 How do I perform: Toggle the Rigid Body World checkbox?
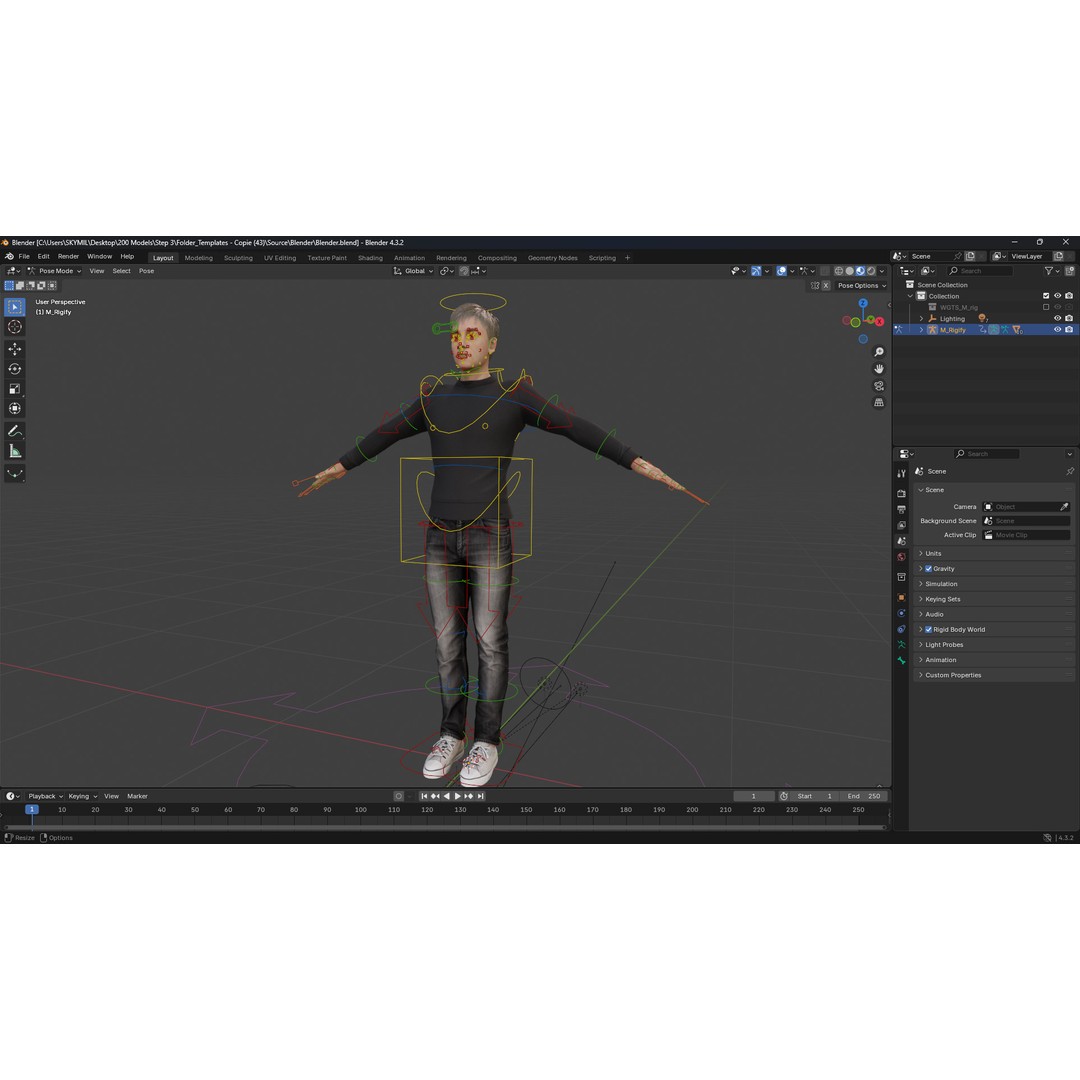928,630
